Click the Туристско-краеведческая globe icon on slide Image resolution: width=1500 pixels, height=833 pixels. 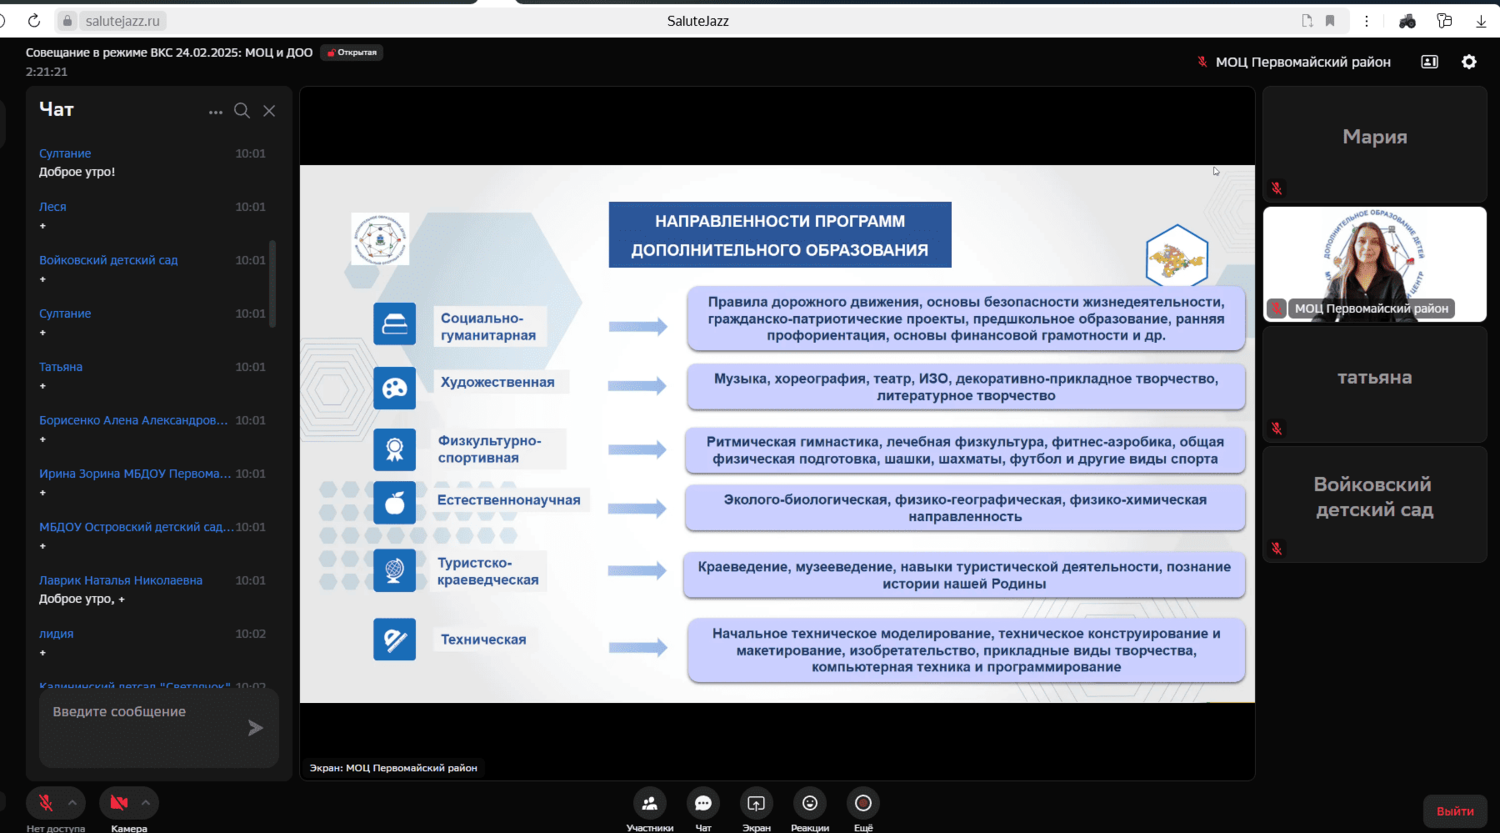(x=395, y=570)
